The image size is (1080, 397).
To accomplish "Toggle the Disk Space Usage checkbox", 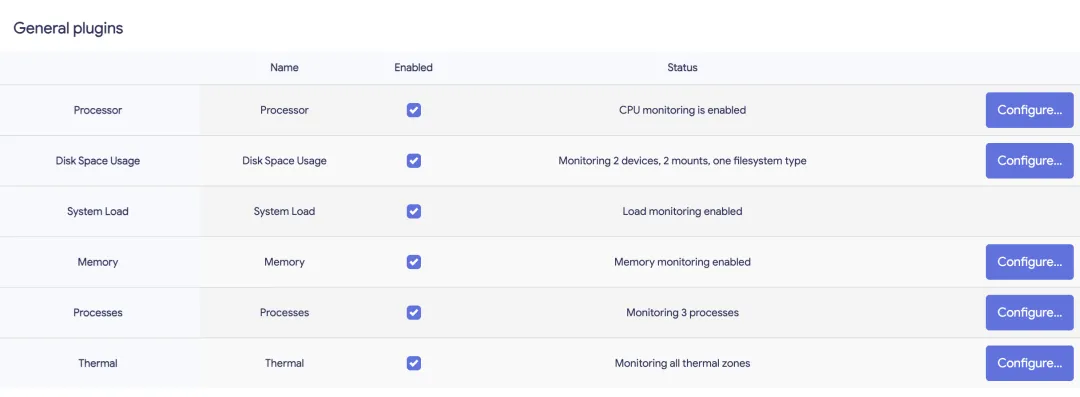I will tap(413, 161).
